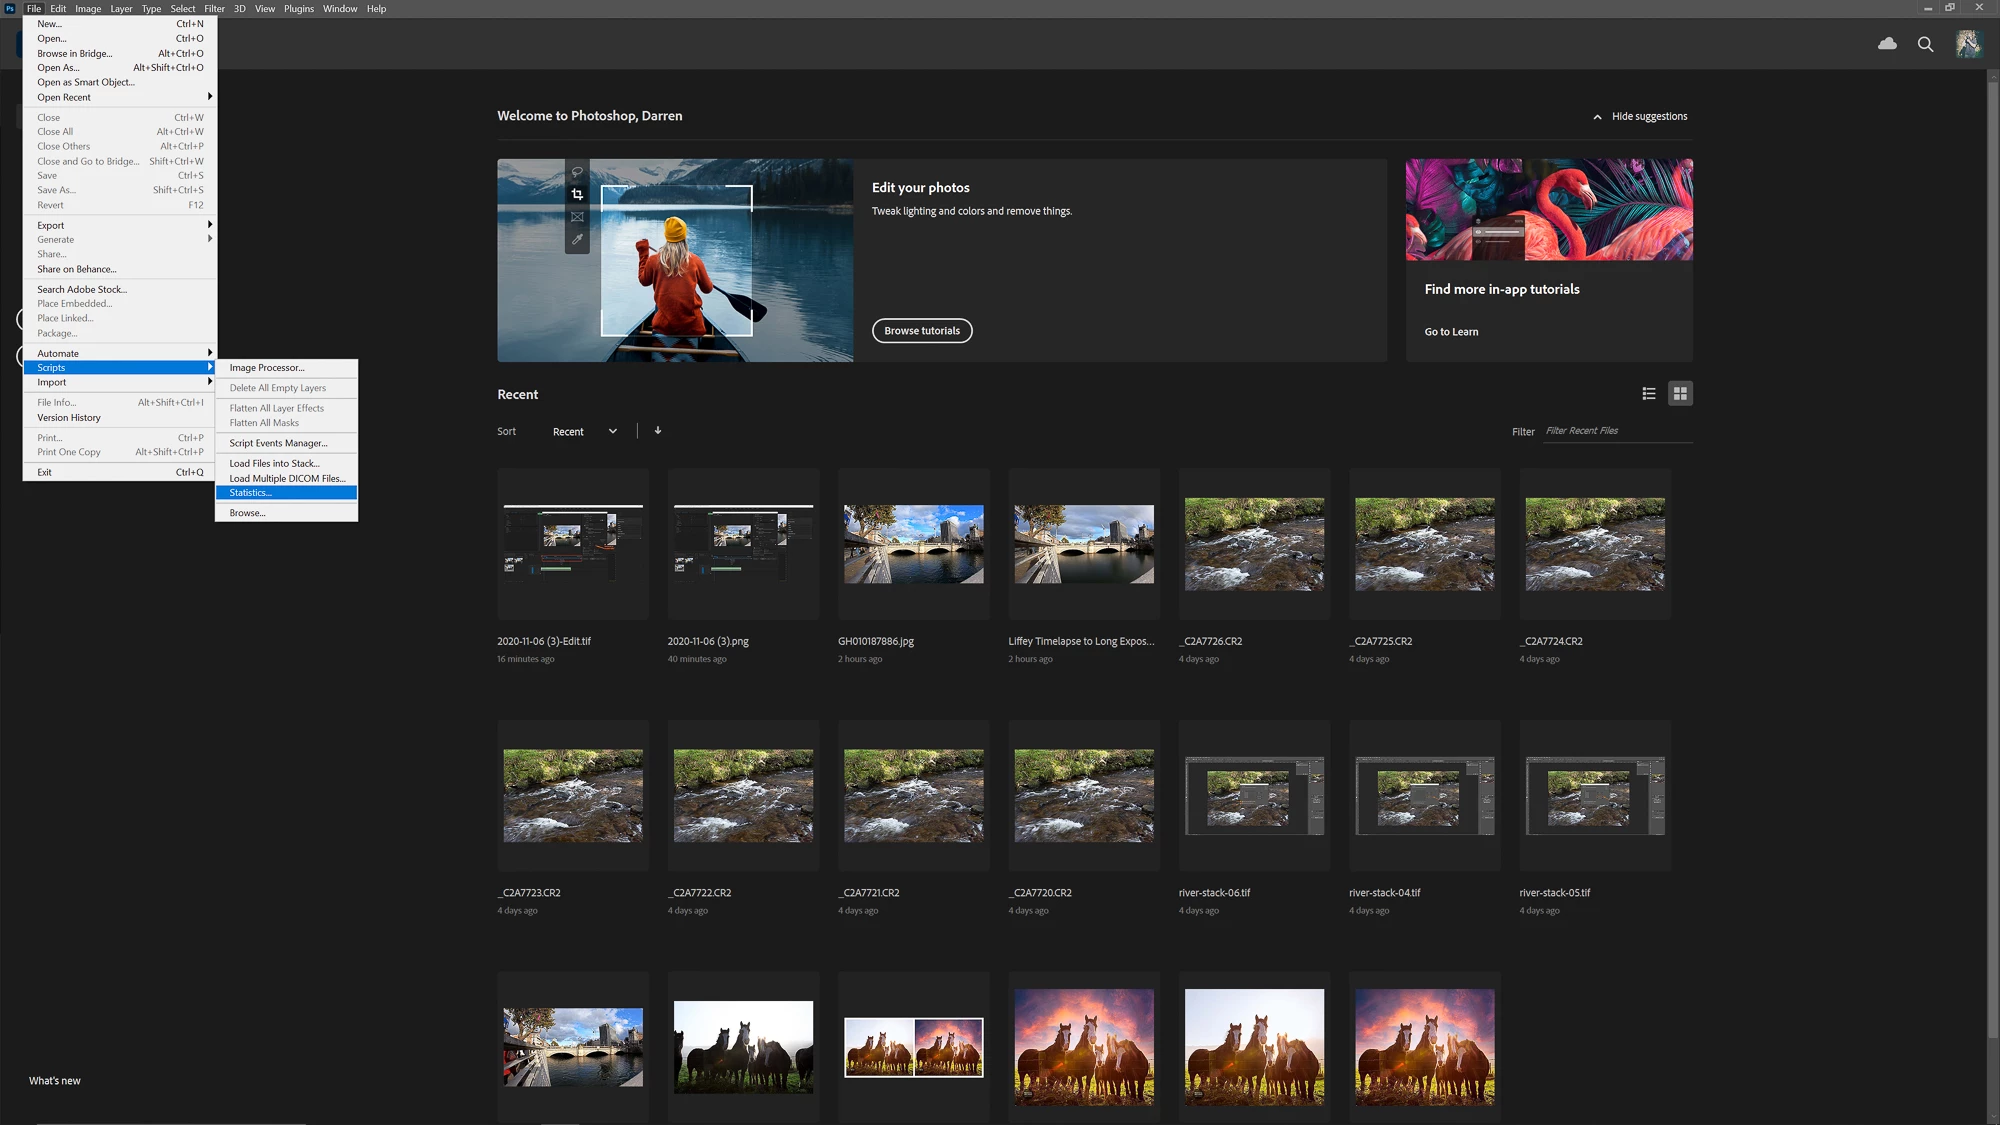
Task: Click the cloud documents icon
Action: click(x=1887, y=44)
